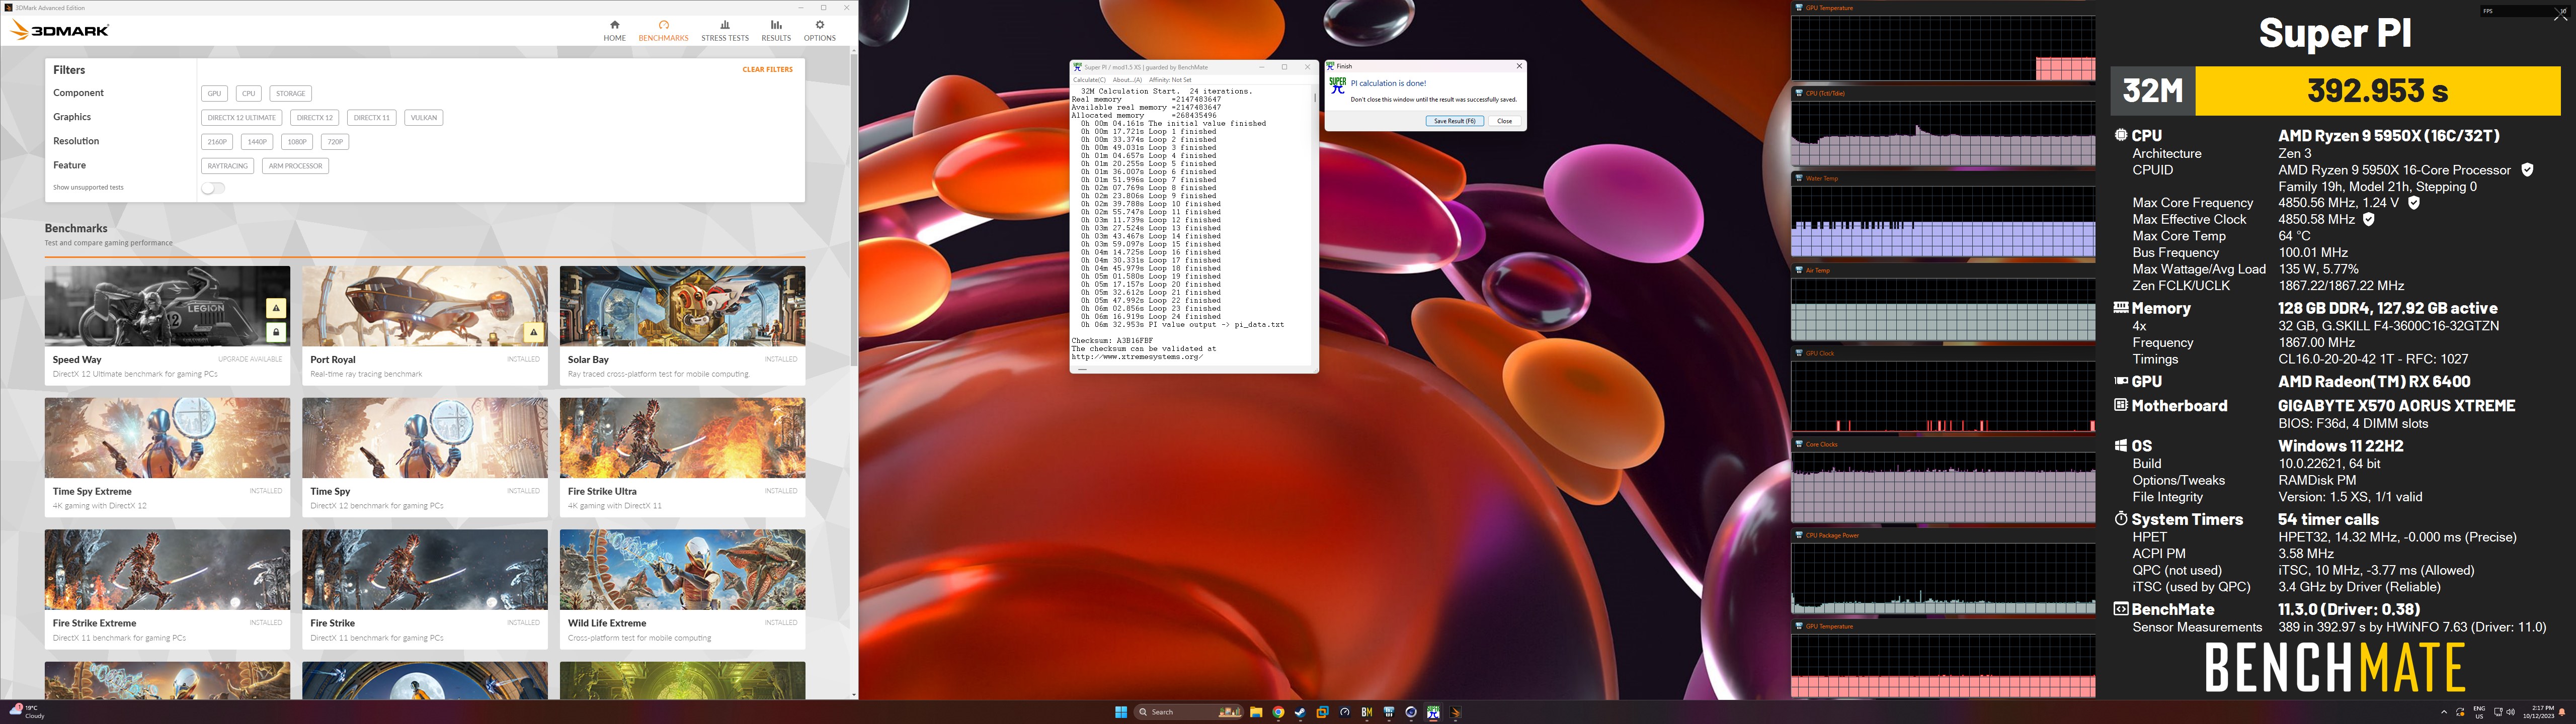The width and height of the screenshot is (2576, 724).
Task: Open the notification bell icon
Action: pyautogui.click(x=2562, y=712)
